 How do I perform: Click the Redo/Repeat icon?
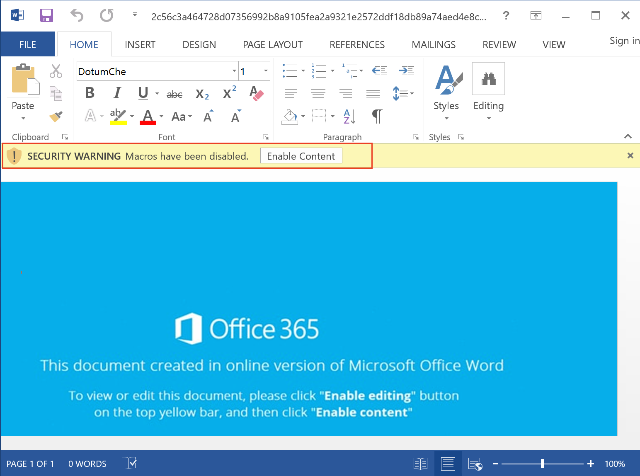(x=107, y=16)
